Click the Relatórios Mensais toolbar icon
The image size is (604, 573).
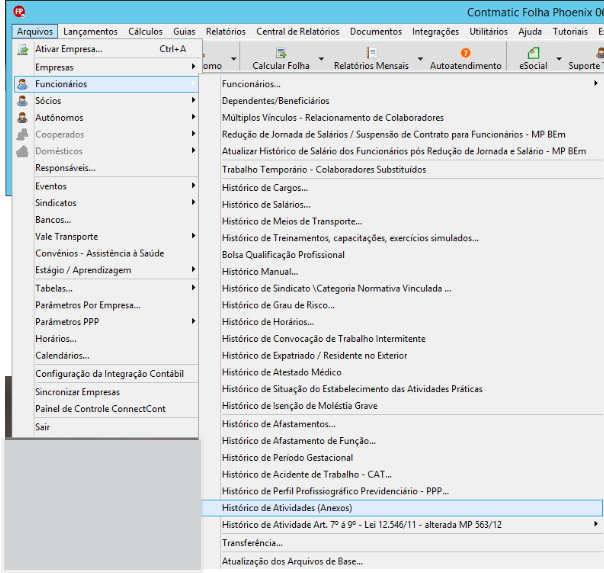(371, 53)
